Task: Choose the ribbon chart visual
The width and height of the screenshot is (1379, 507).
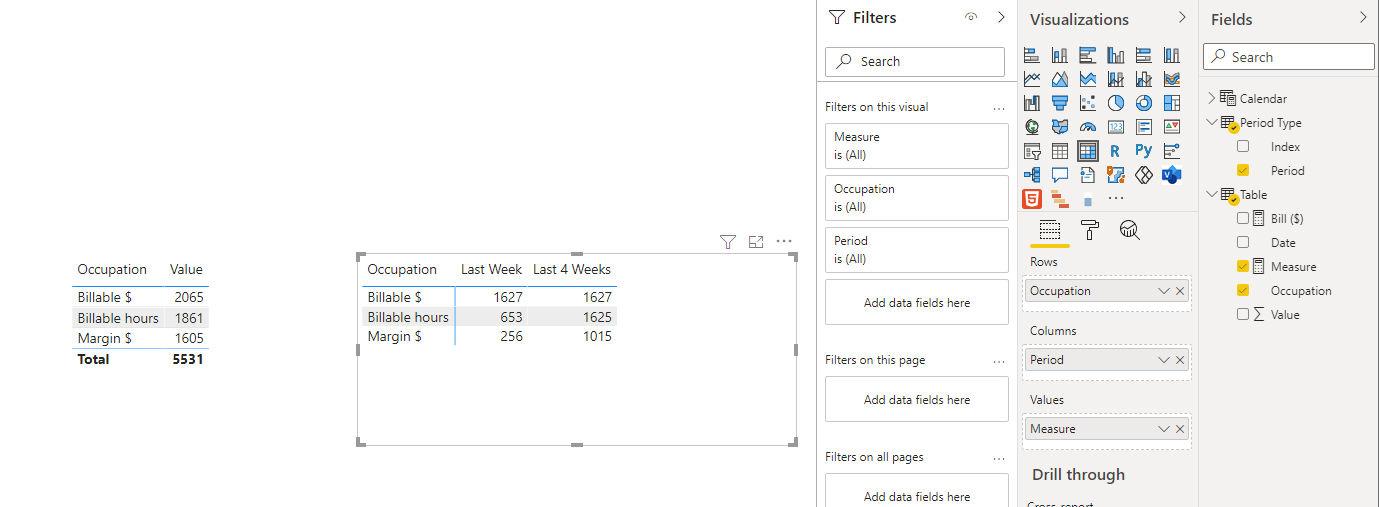Action: [x=1172, y=79]
